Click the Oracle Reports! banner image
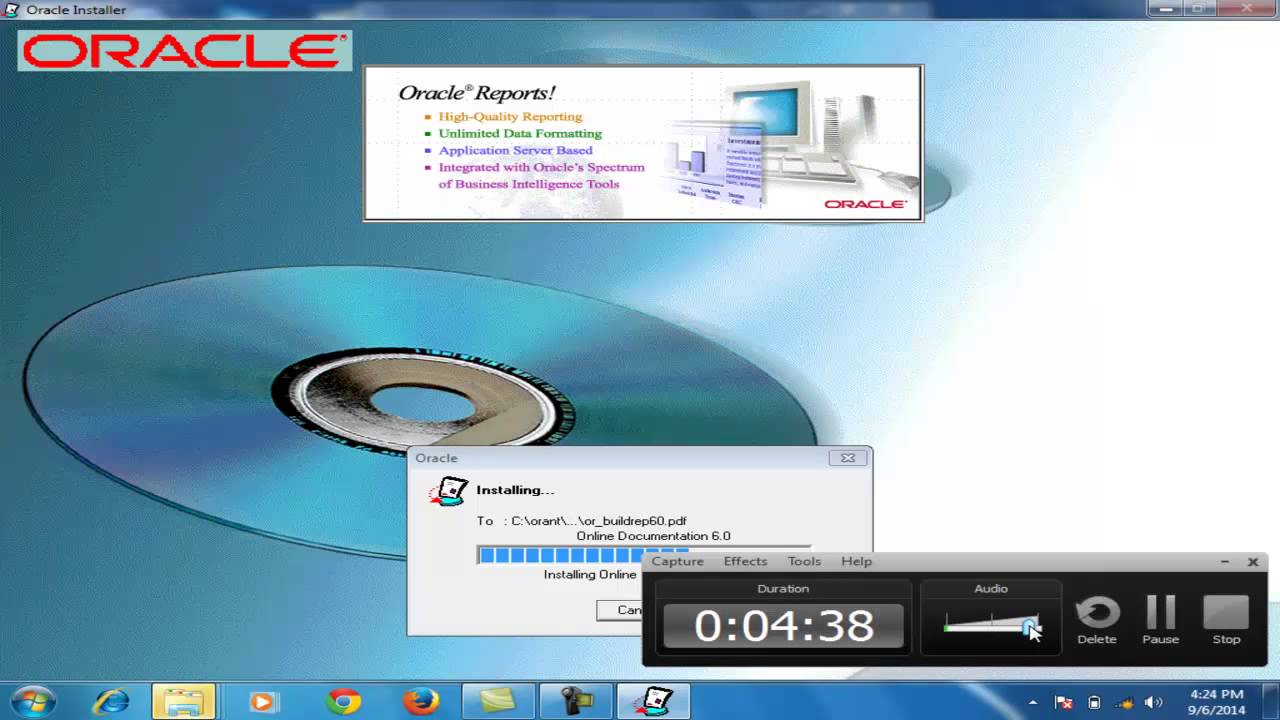The height and width of the screenshot is (720, 1280). [643, 143]
